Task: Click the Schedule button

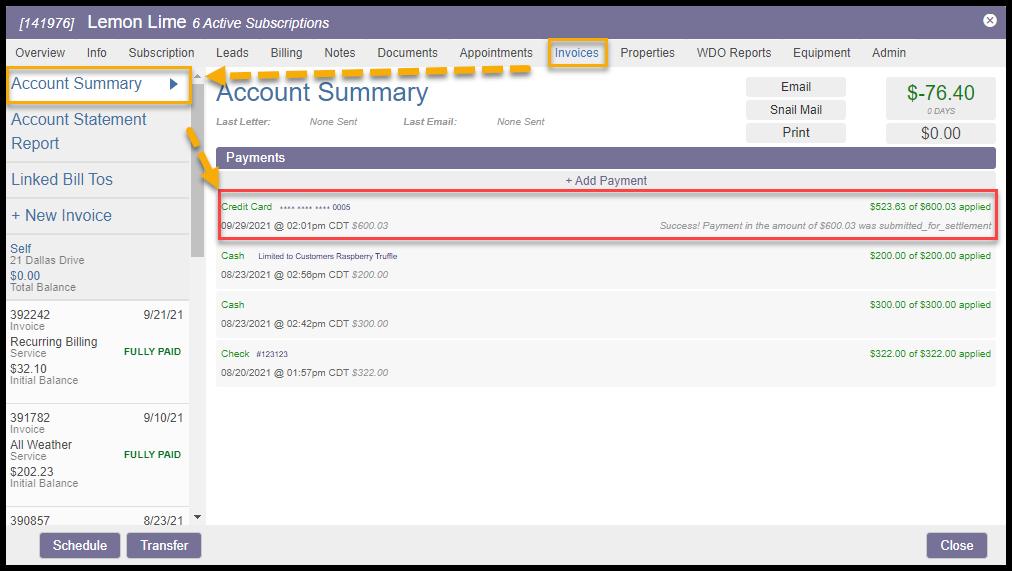Action: coord(80,545)
